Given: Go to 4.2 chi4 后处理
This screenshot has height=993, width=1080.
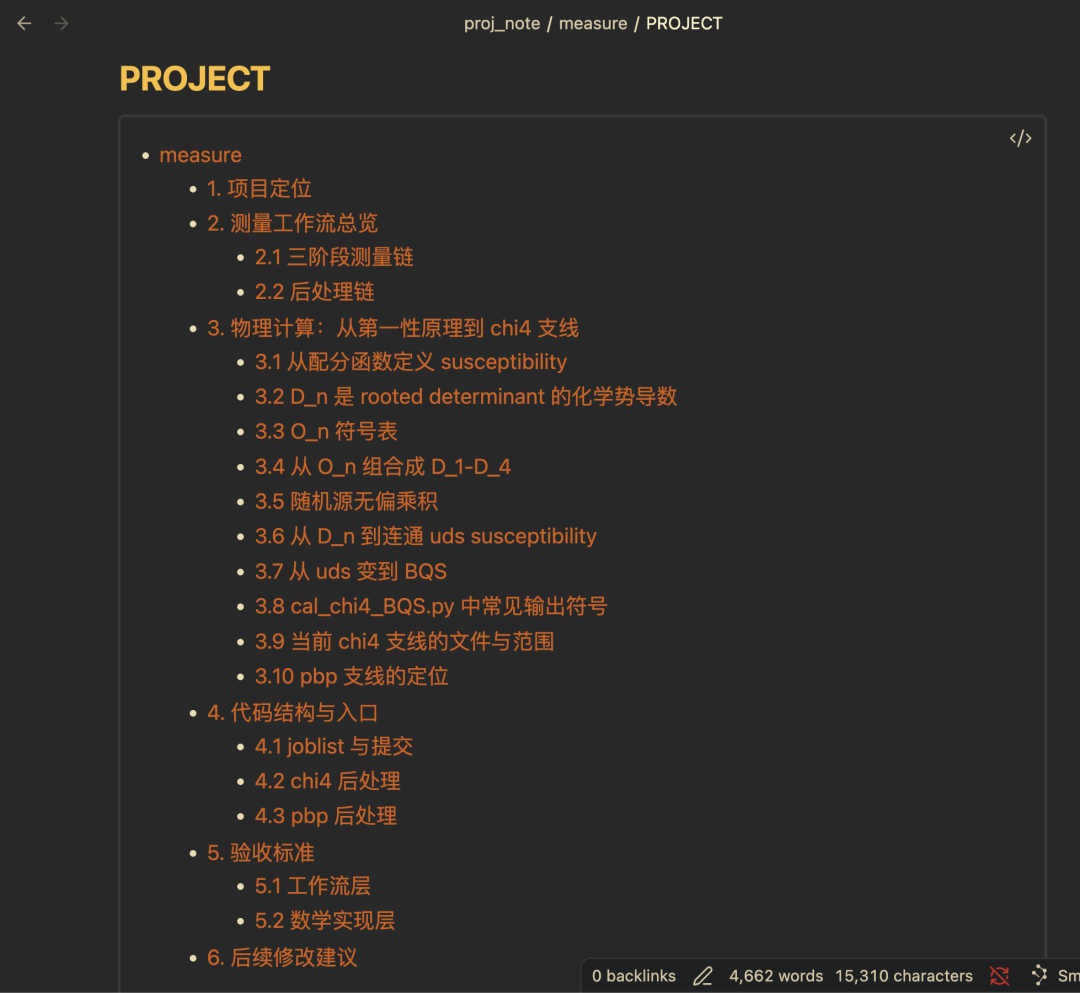Looking at the screenshot, I should [328, 781].
